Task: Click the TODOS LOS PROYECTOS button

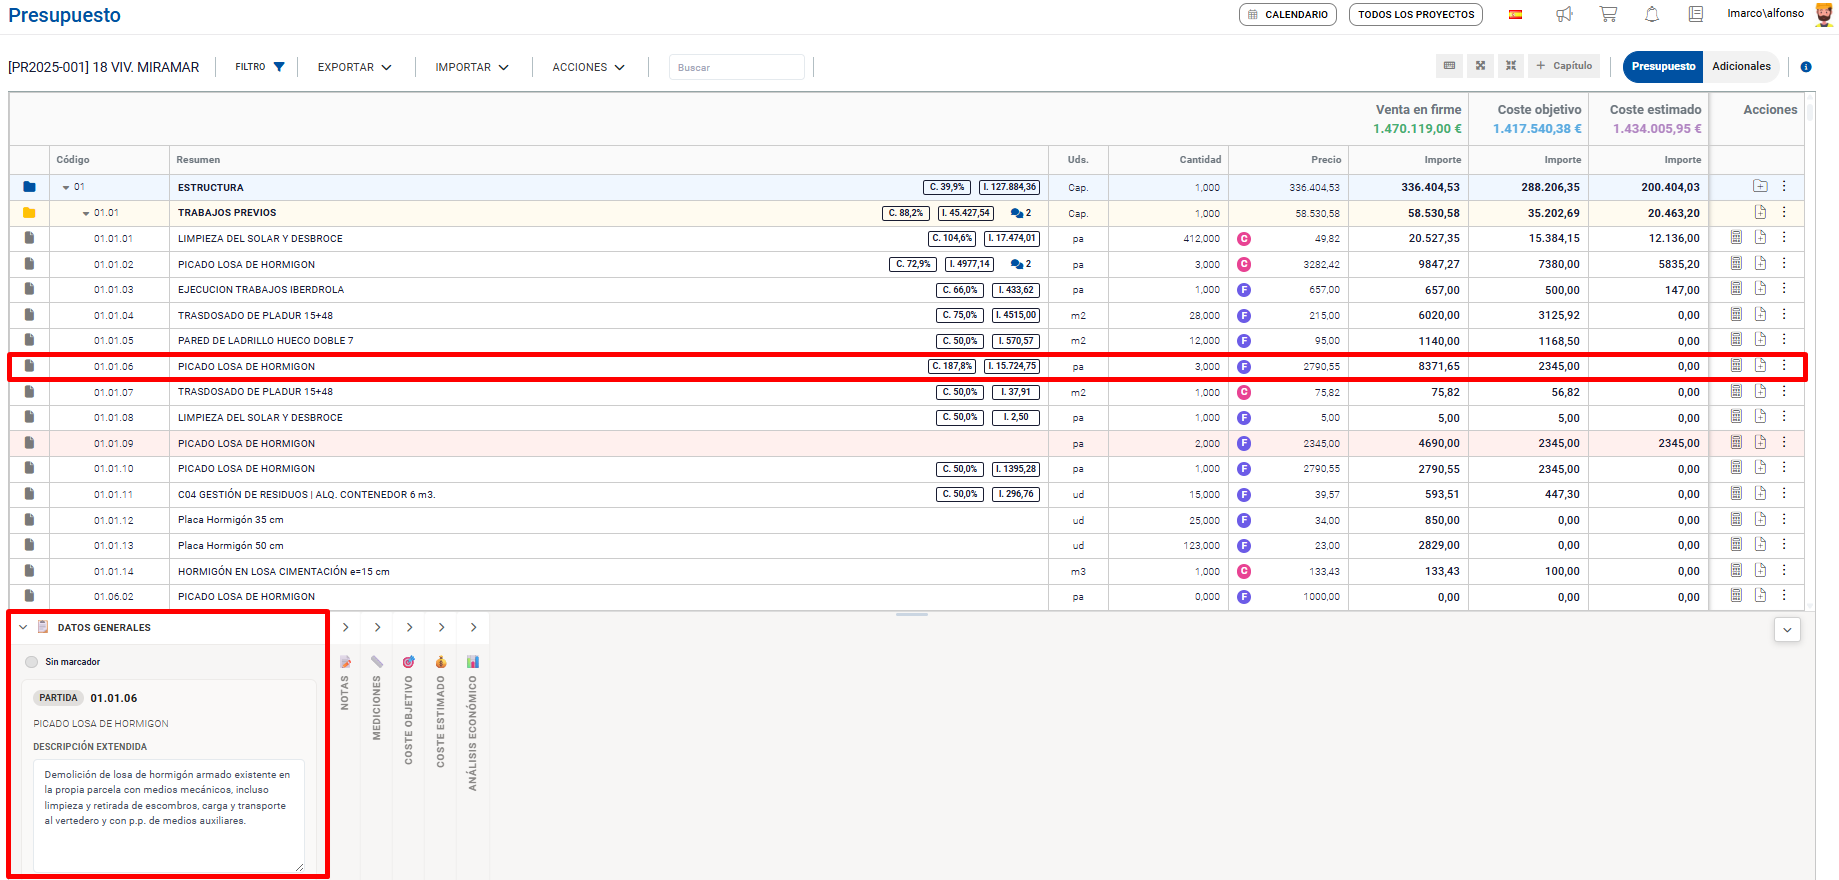Action: (1415, 15)
